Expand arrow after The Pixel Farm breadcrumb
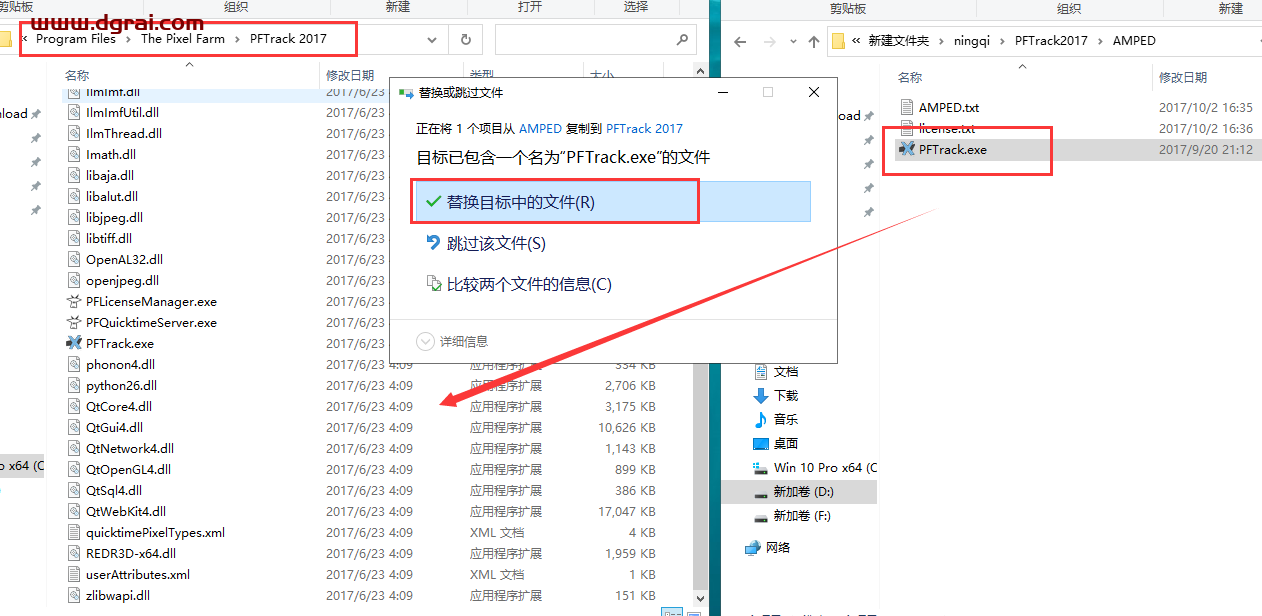The height and width of the screenshot is (616, 1262). pyautogui.click(x=237, y=39)
